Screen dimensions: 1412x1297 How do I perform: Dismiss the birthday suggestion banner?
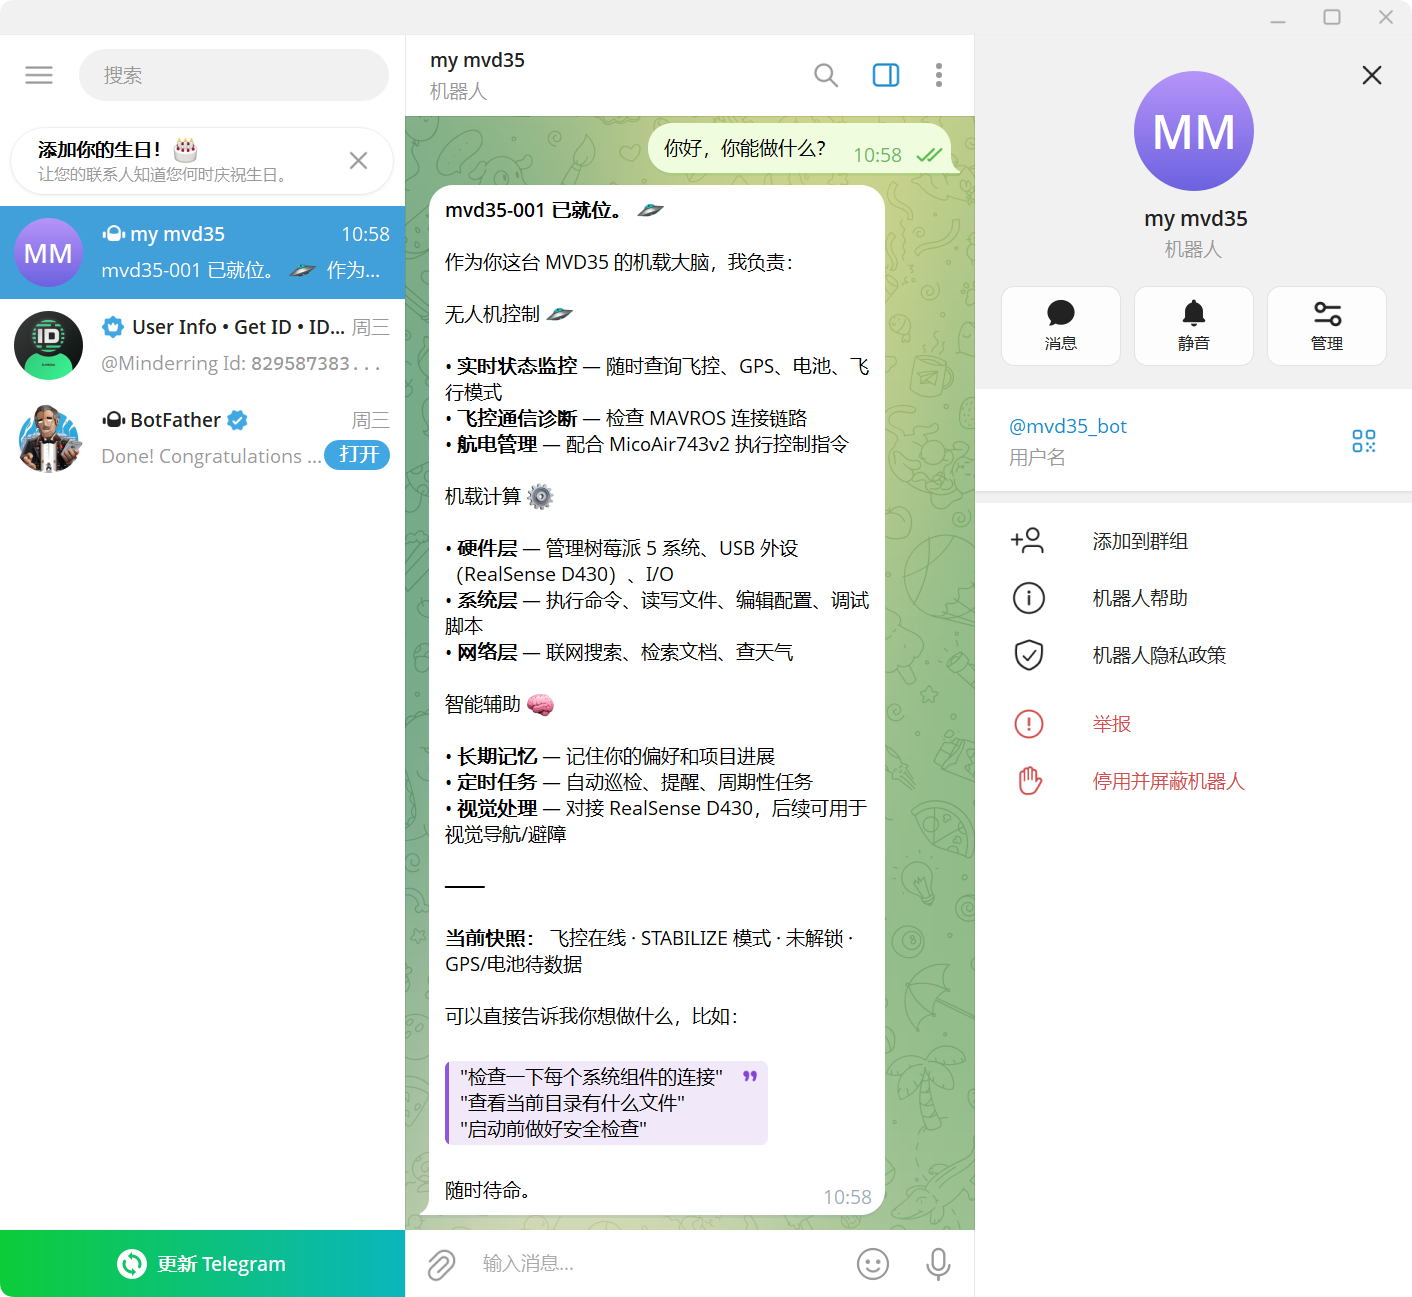click(358, 161)
